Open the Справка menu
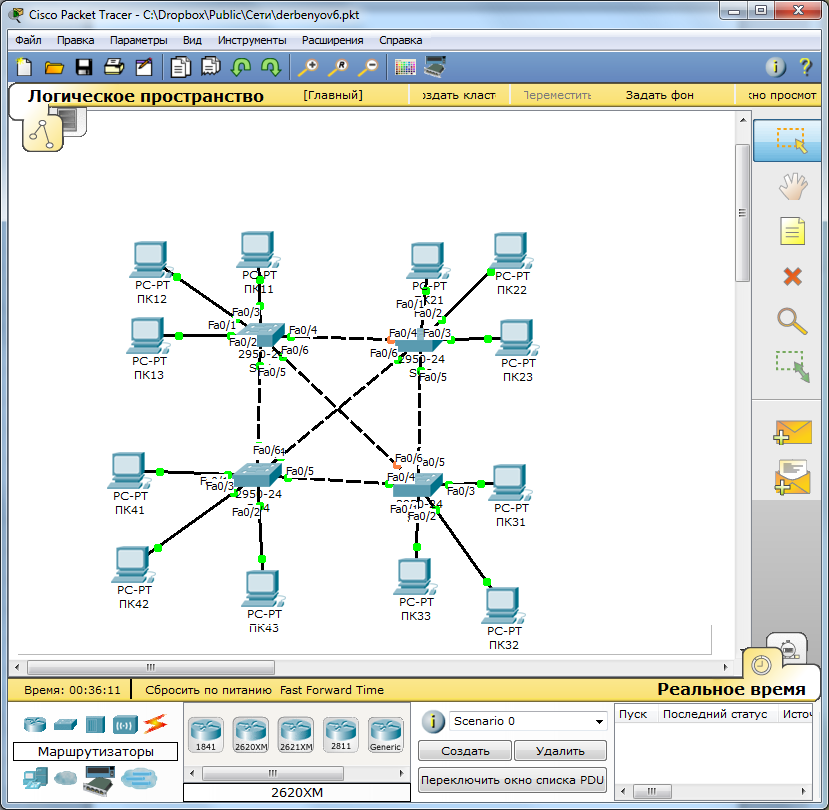Image resolution: width=829 pixels, height=810 pixels. point(401,40)
